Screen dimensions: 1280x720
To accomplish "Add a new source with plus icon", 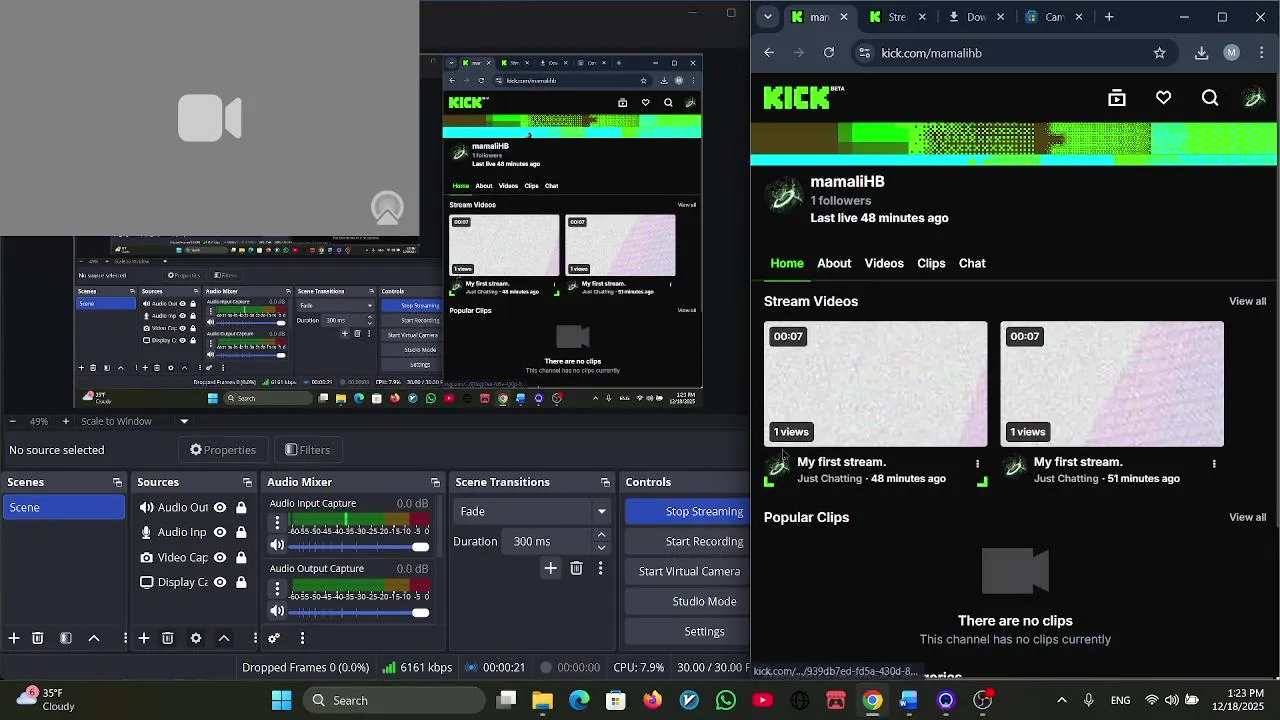I will pyautogui.click(x=144, y=638).
